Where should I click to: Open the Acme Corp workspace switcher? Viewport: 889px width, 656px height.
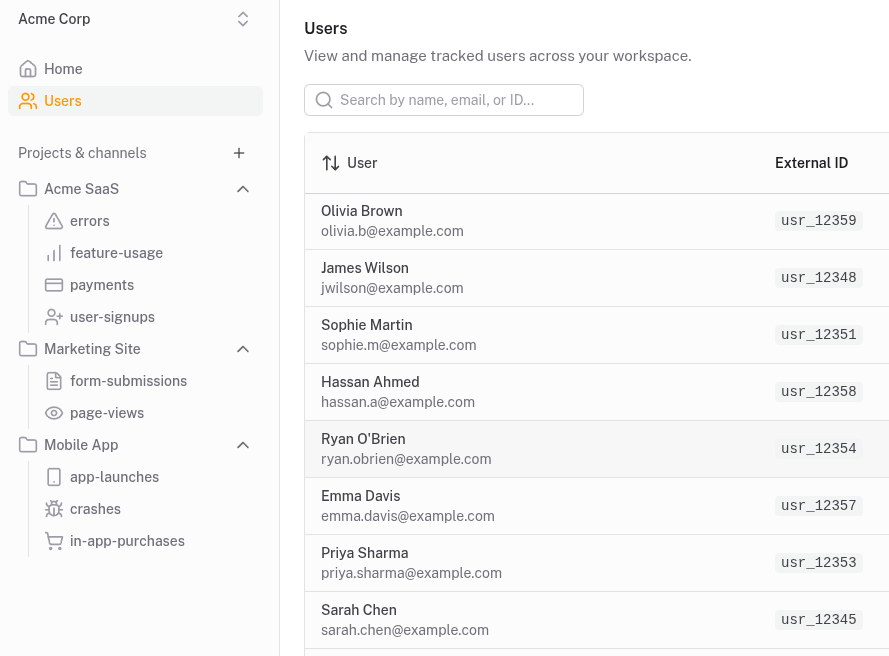click(x=243, y=18)
